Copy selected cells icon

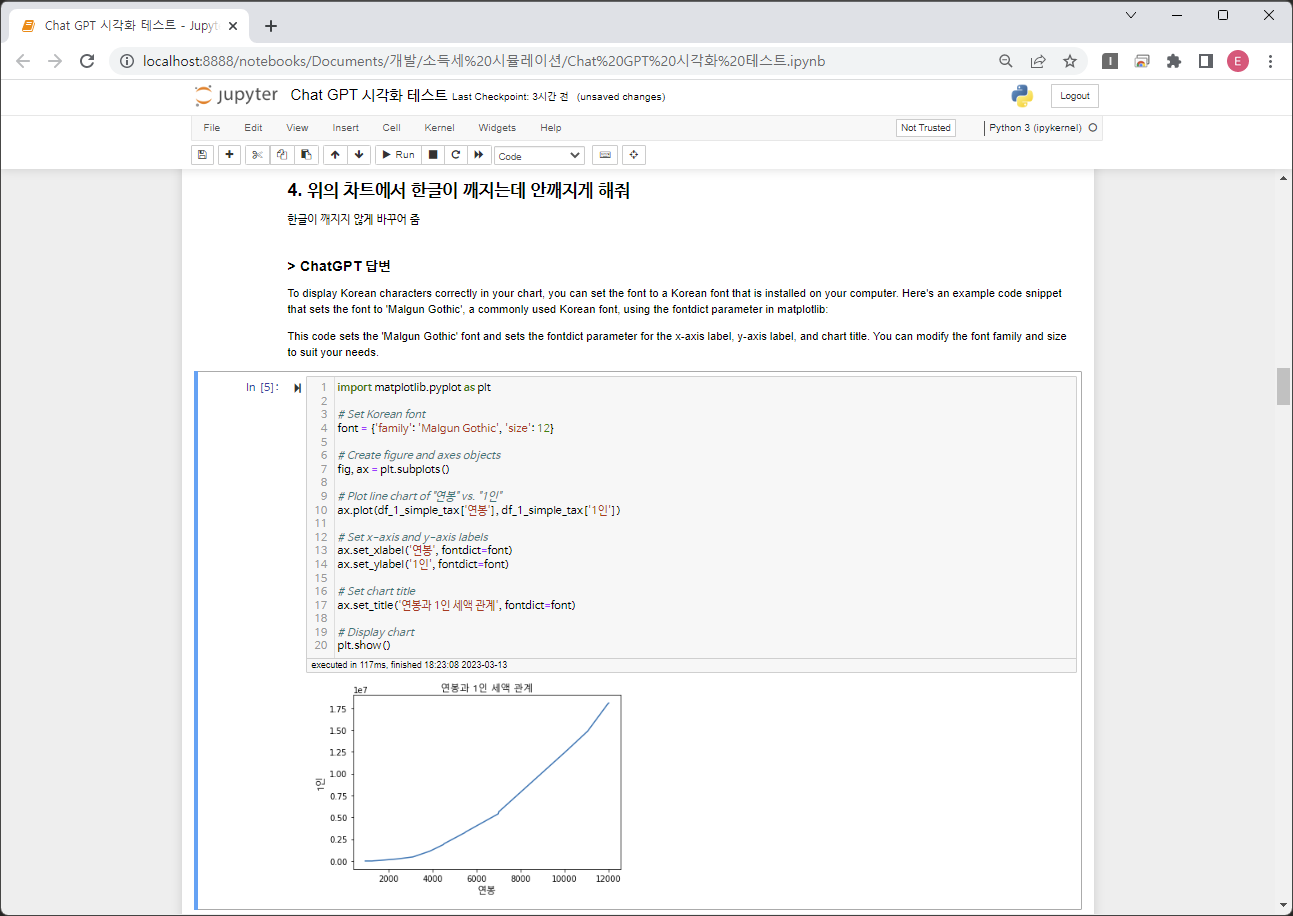[x=282, y=155]
